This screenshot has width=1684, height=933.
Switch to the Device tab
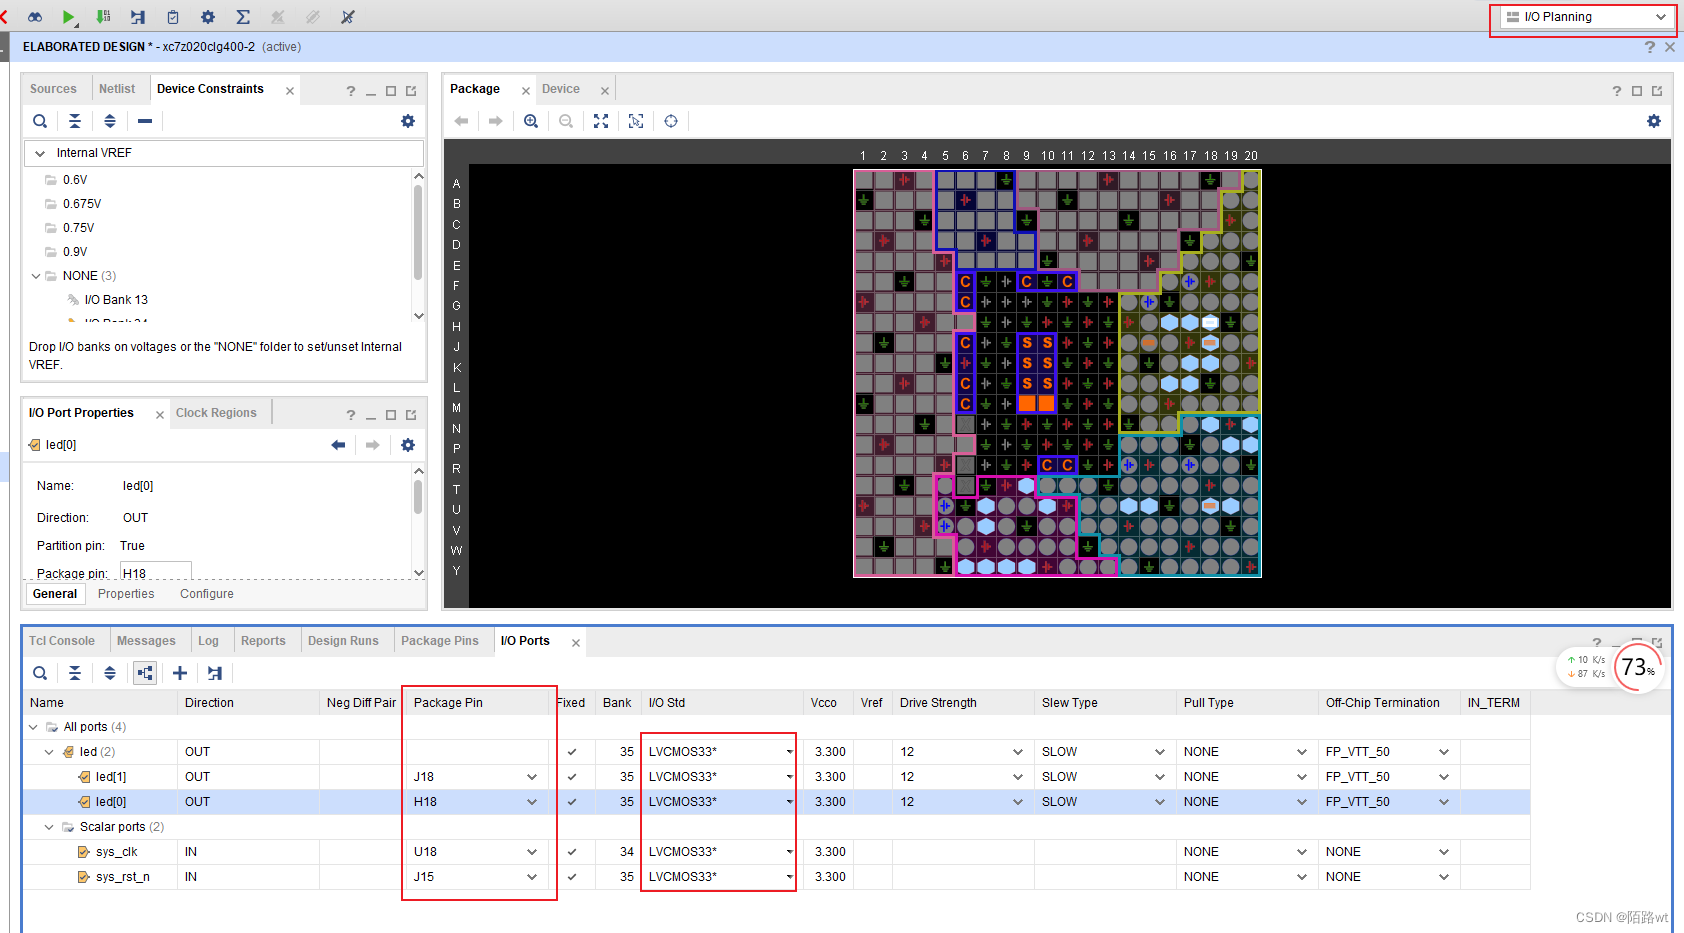[x=561, y=89]
